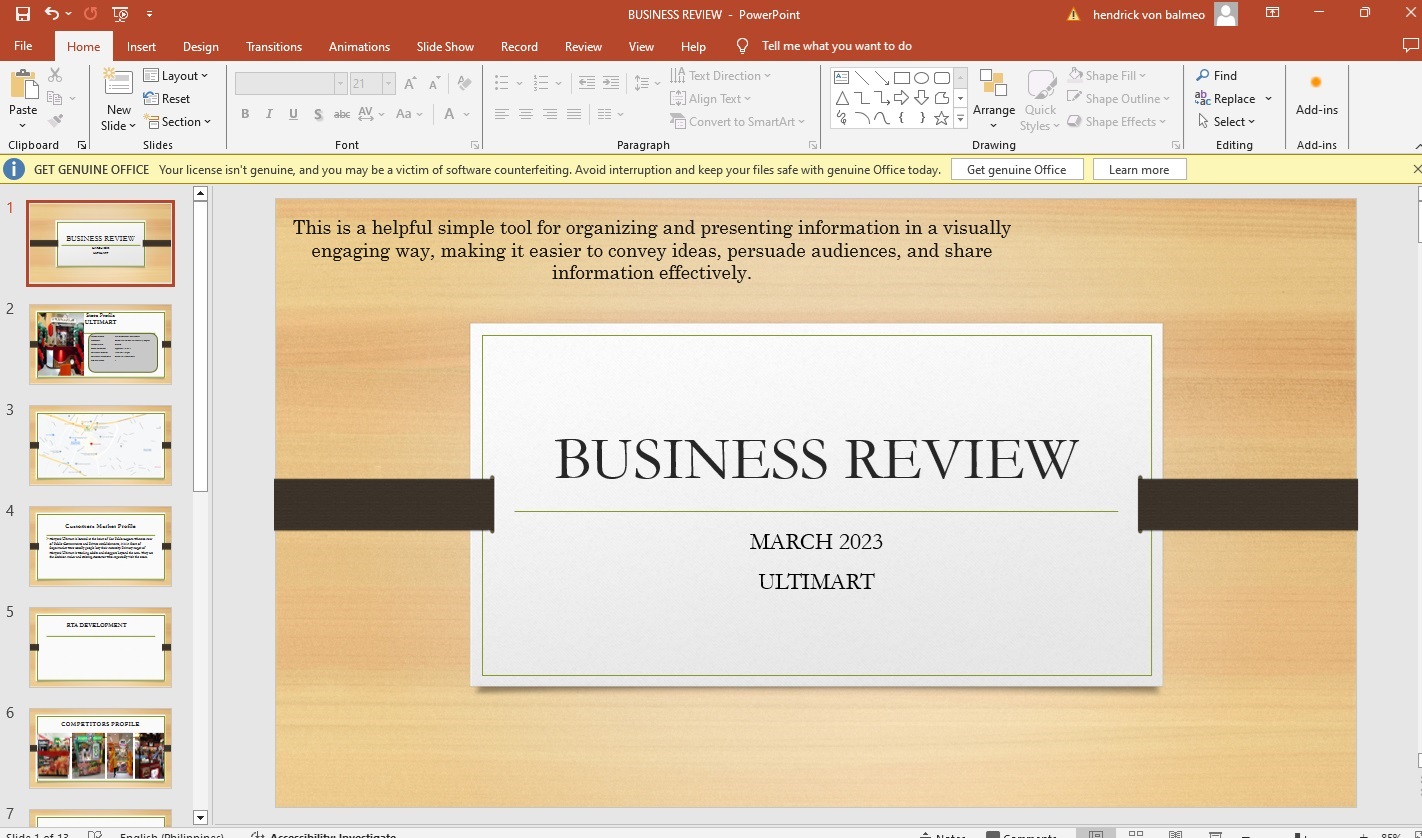Select the Competitors Profile slide thumbnail
This screenshot has height=838, width=1422.
100,747
